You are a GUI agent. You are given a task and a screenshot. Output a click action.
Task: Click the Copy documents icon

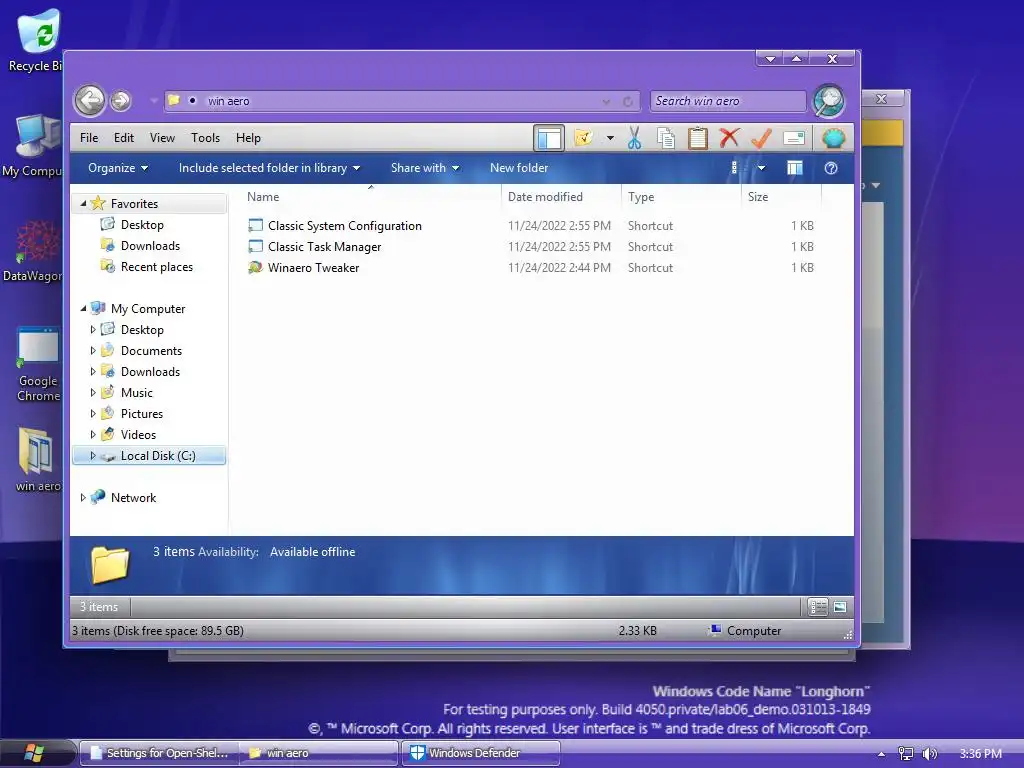coord(665,138)
